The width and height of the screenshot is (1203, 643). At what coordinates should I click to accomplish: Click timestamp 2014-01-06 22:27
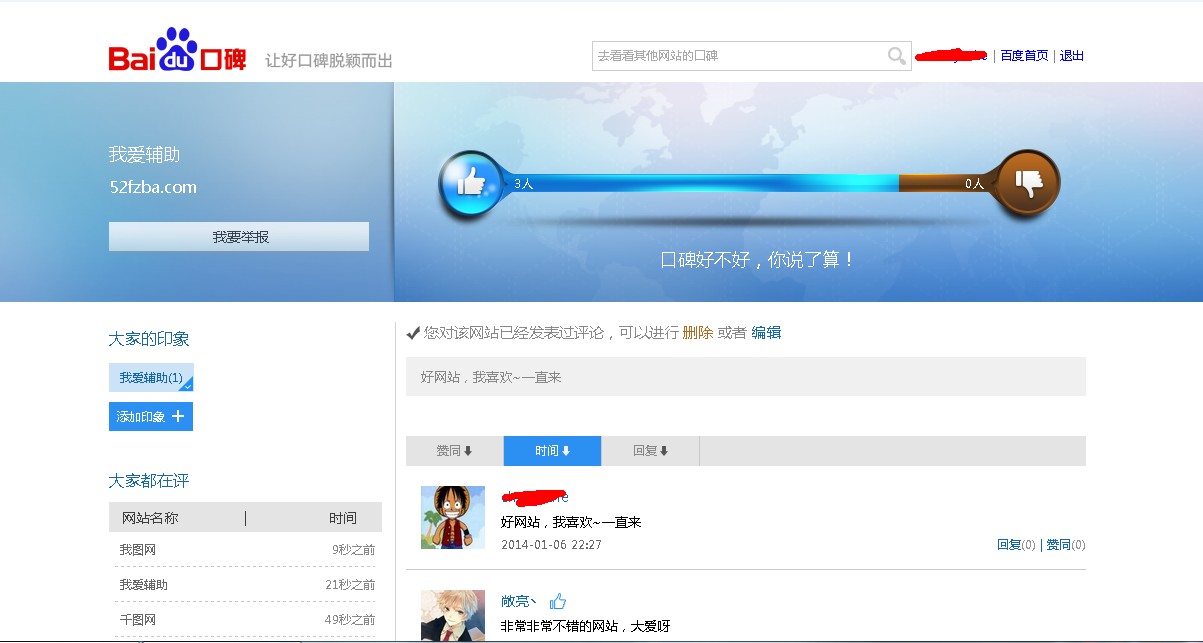551,545
